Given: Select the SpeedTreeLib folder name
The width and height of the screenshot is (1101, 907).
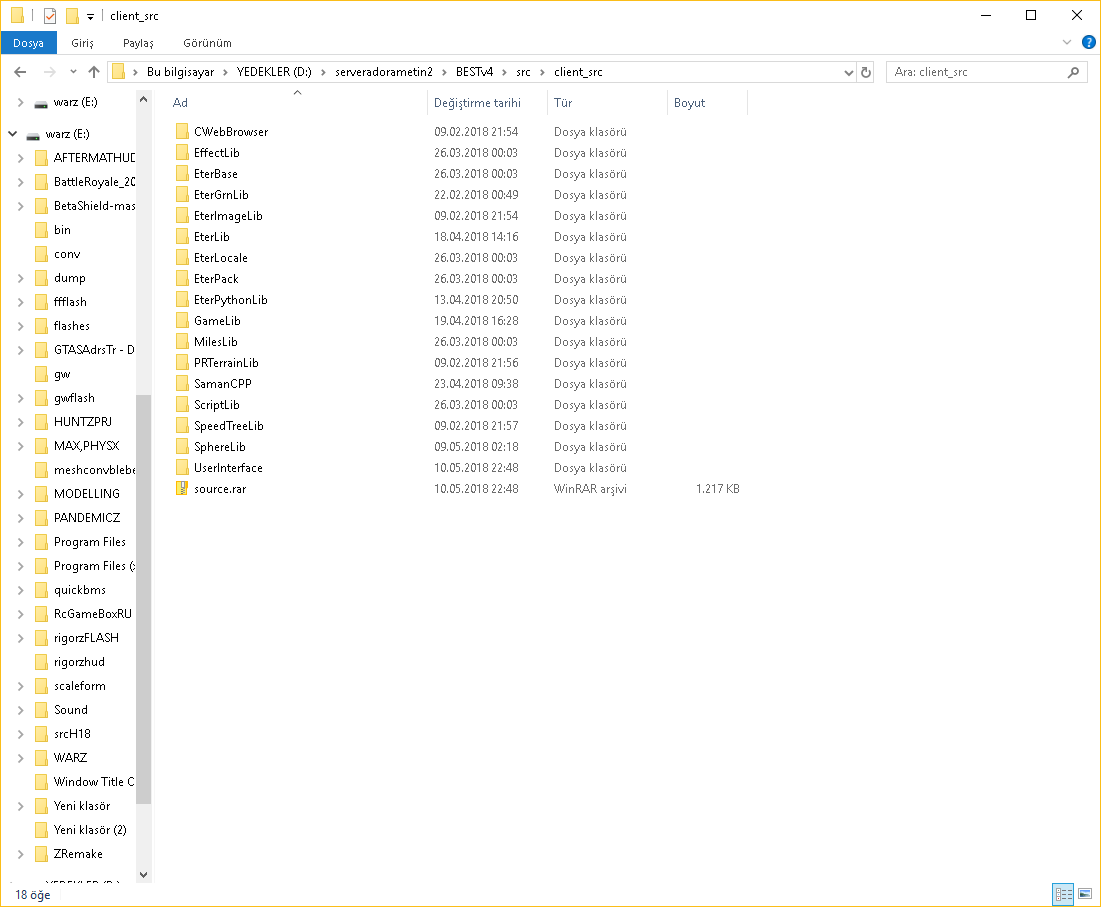Looking at the screenshot, I should (229, 426).
